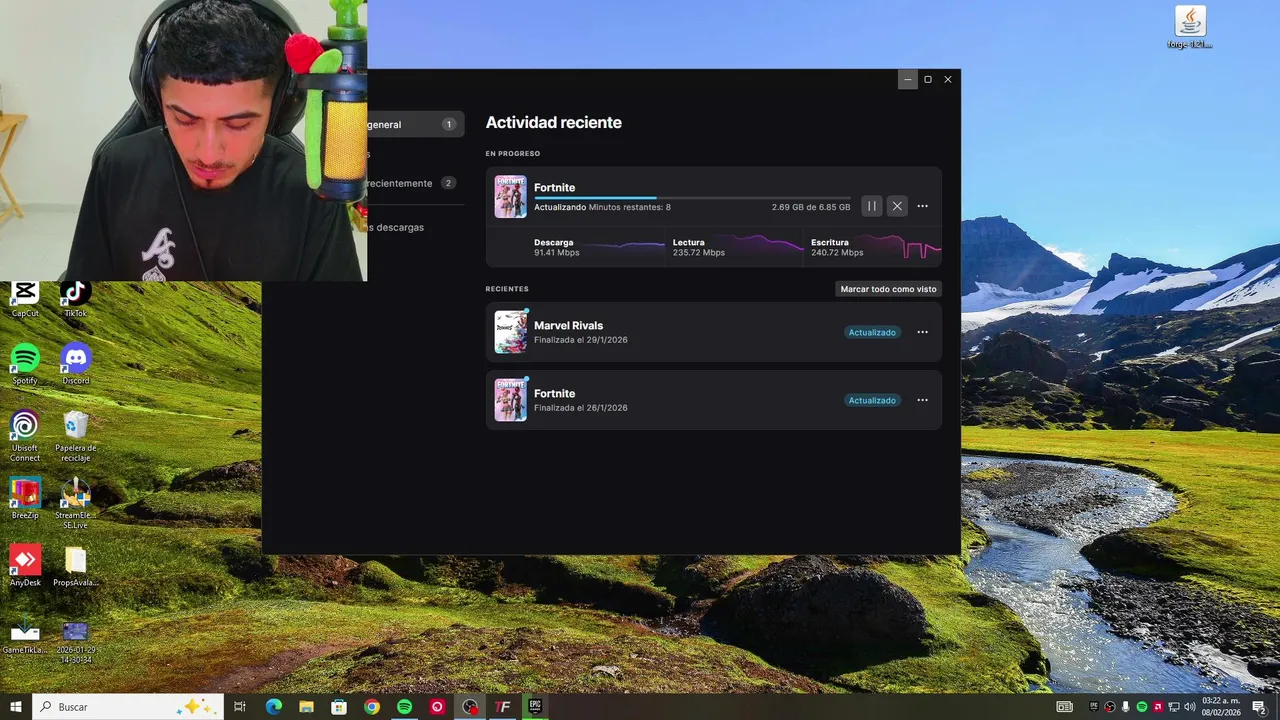The height and width of the screenshot is (720, 1280).
Task: Select the recientemente sidebar tab
Action: 413,183
